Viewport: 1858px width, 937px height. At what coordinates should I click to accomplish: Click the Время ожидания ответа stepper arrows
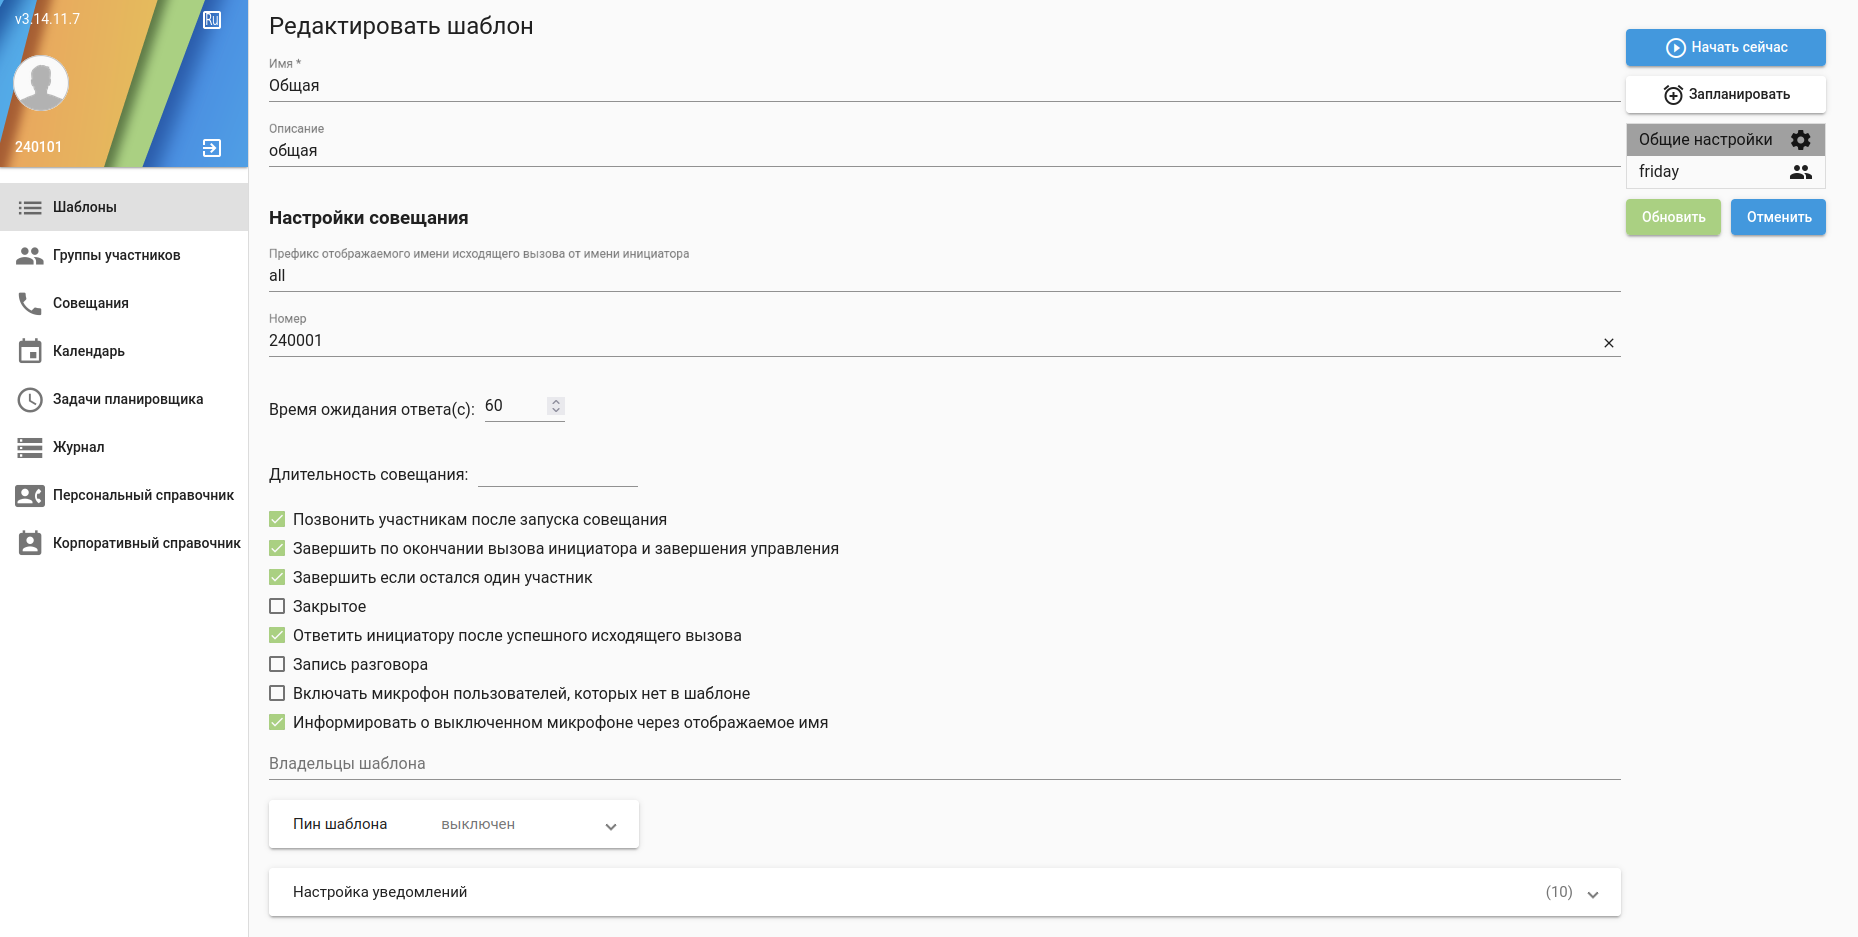pos(556,406)
